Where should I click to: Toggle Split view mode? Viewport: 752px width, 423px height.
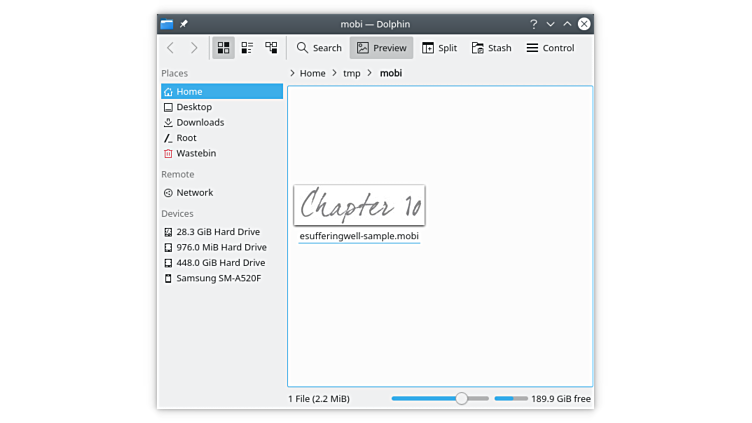tap(439, 48)
